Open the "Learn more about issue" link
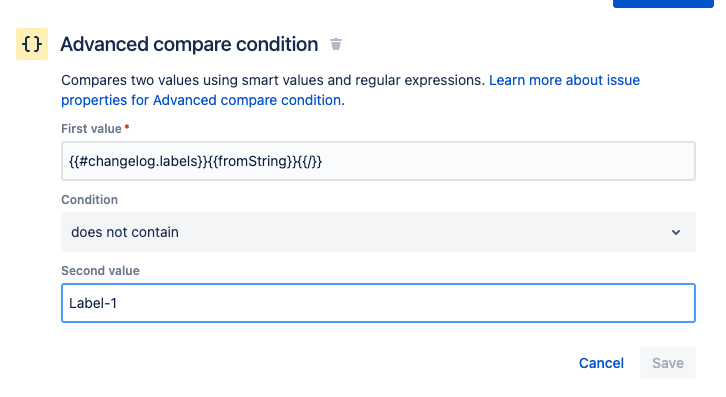Image resolution: width=726 pixels, height=397 pixels. pyautogui.click(x=564, y=80)
